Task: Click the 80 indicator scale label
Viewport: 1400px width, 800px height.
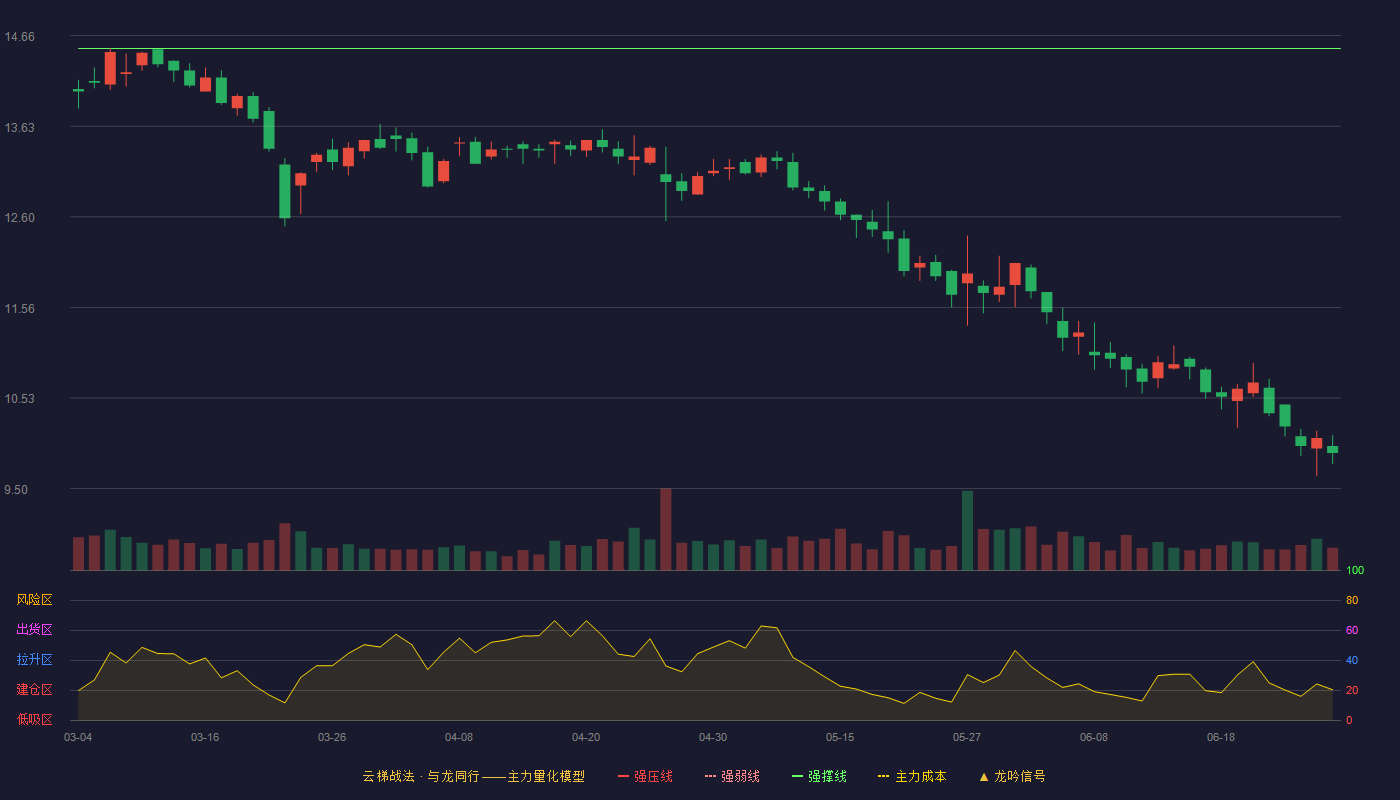Action: pos(1352,601)
